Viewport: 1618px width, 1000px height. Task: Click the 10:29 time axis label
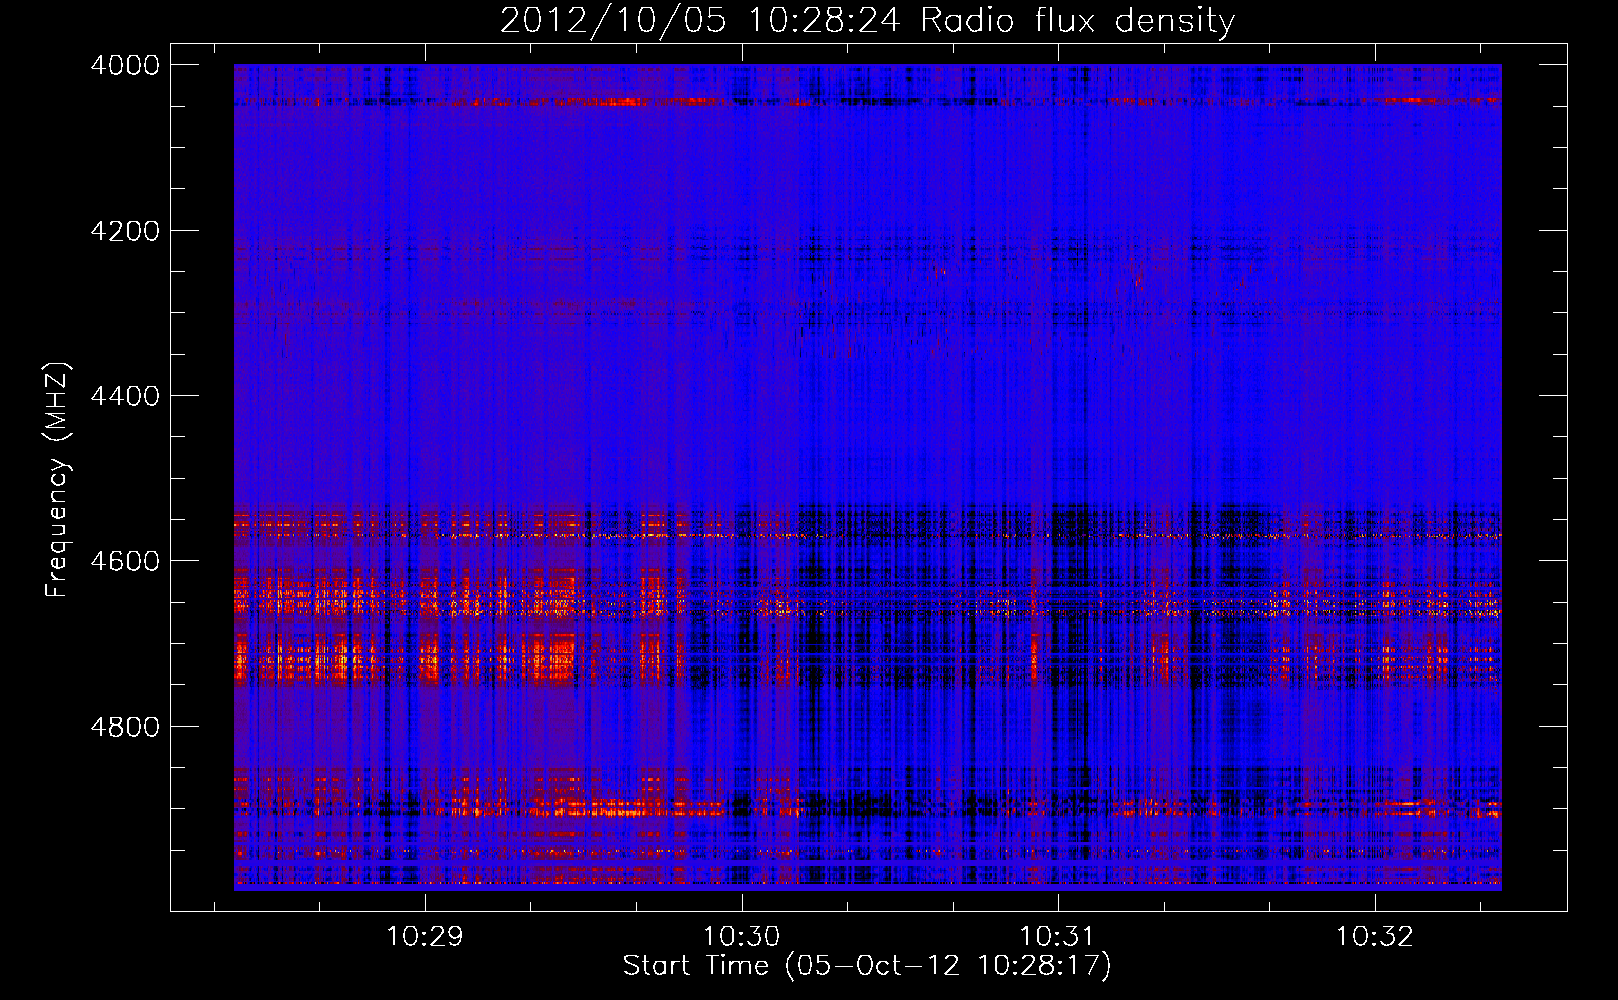[425, 936]
